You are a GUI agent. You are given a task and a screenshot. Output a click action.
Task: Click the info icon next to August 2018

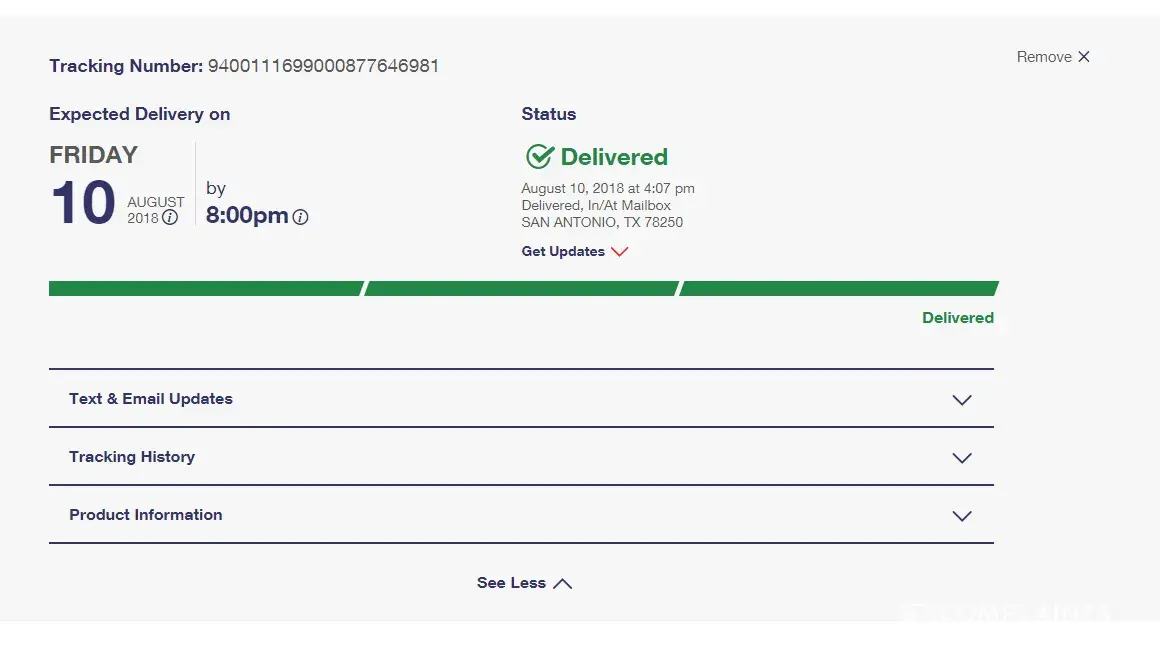click(170, 218)
